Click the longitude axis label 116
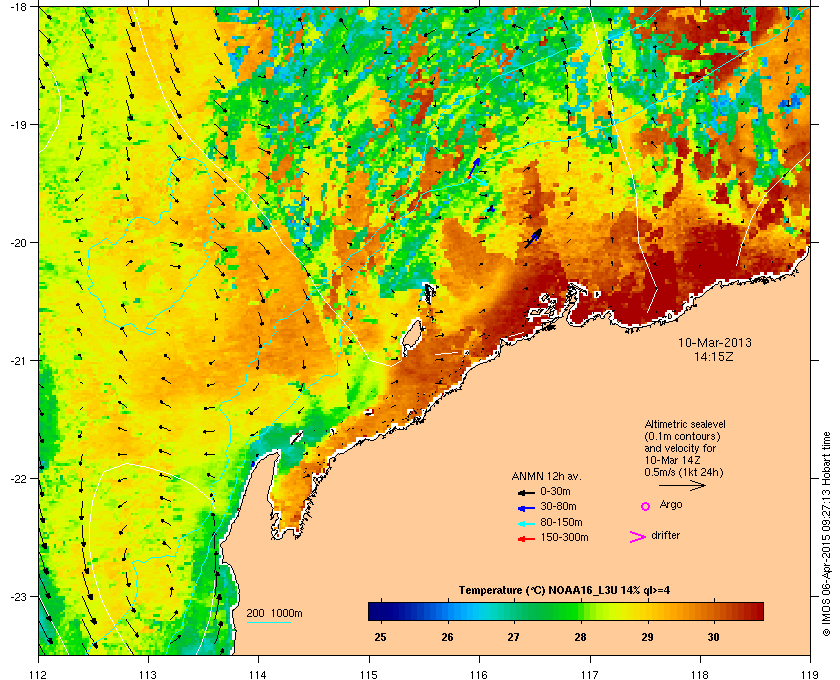840x680 pixels. pyautogui.click(x=479, y=674)
